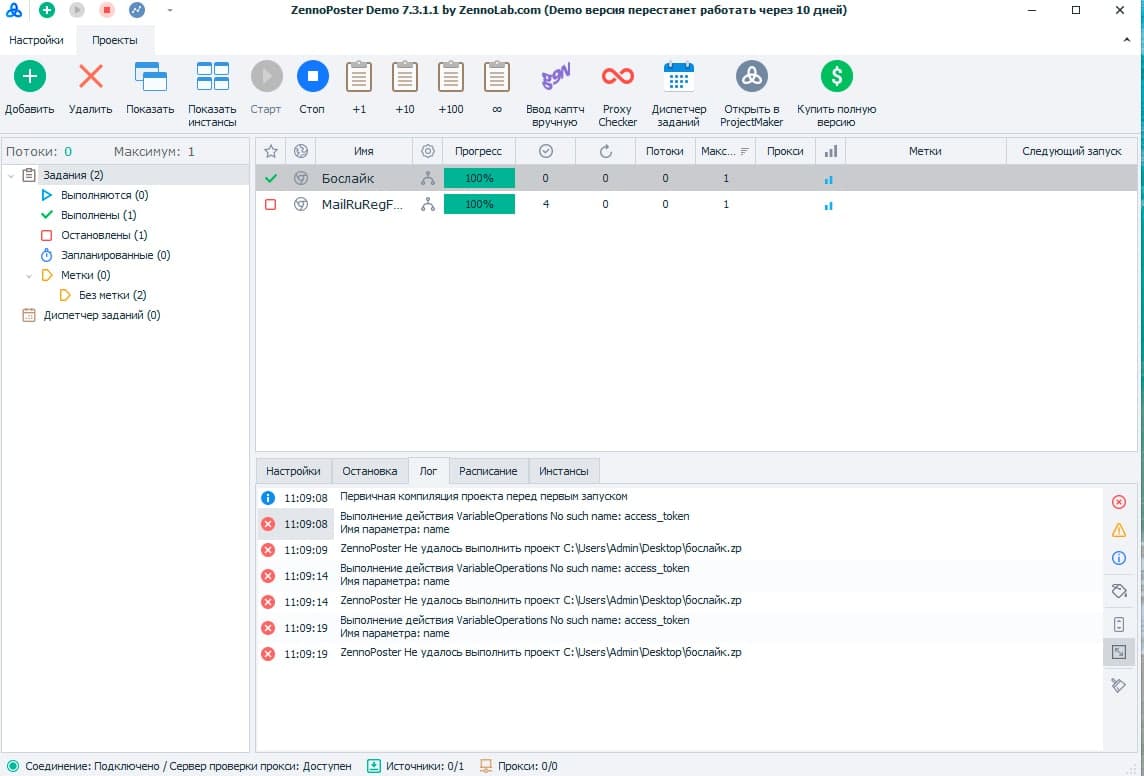1144x776 pixels.
Task: Toggle the log error filter icon
Action: (x=1118, y=502)
